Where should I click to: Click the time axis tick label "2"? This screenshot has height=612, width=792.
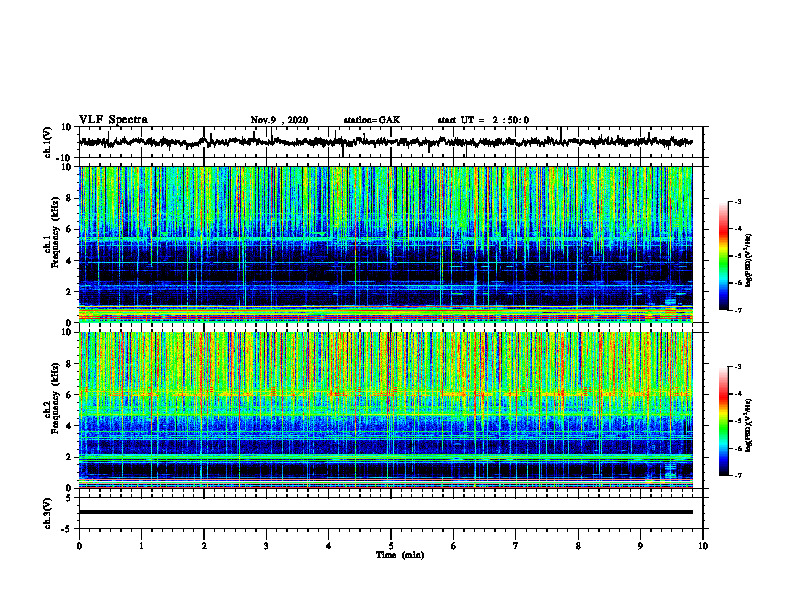point(204,546)
